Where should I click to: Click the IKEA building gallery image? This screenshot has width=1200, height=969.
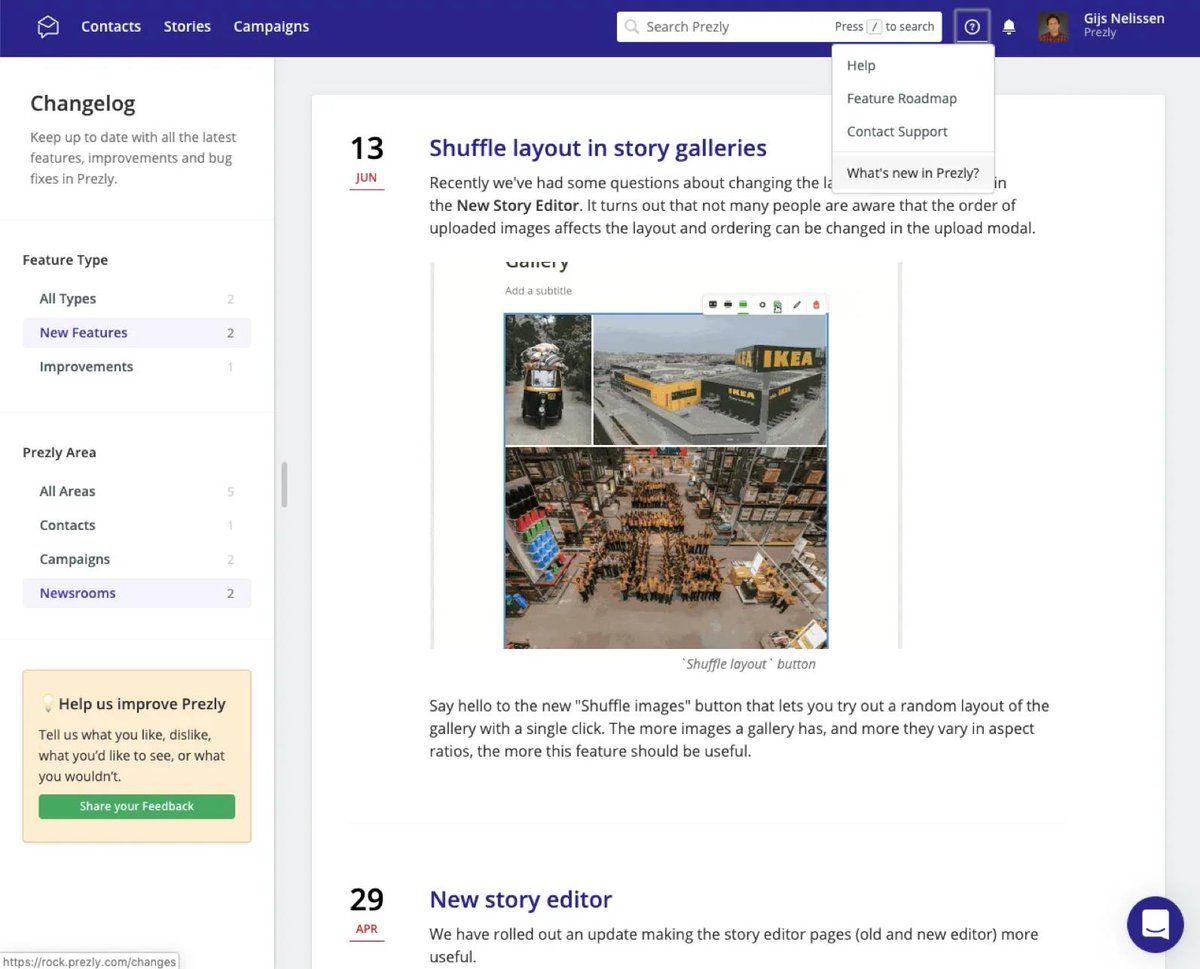710,379
